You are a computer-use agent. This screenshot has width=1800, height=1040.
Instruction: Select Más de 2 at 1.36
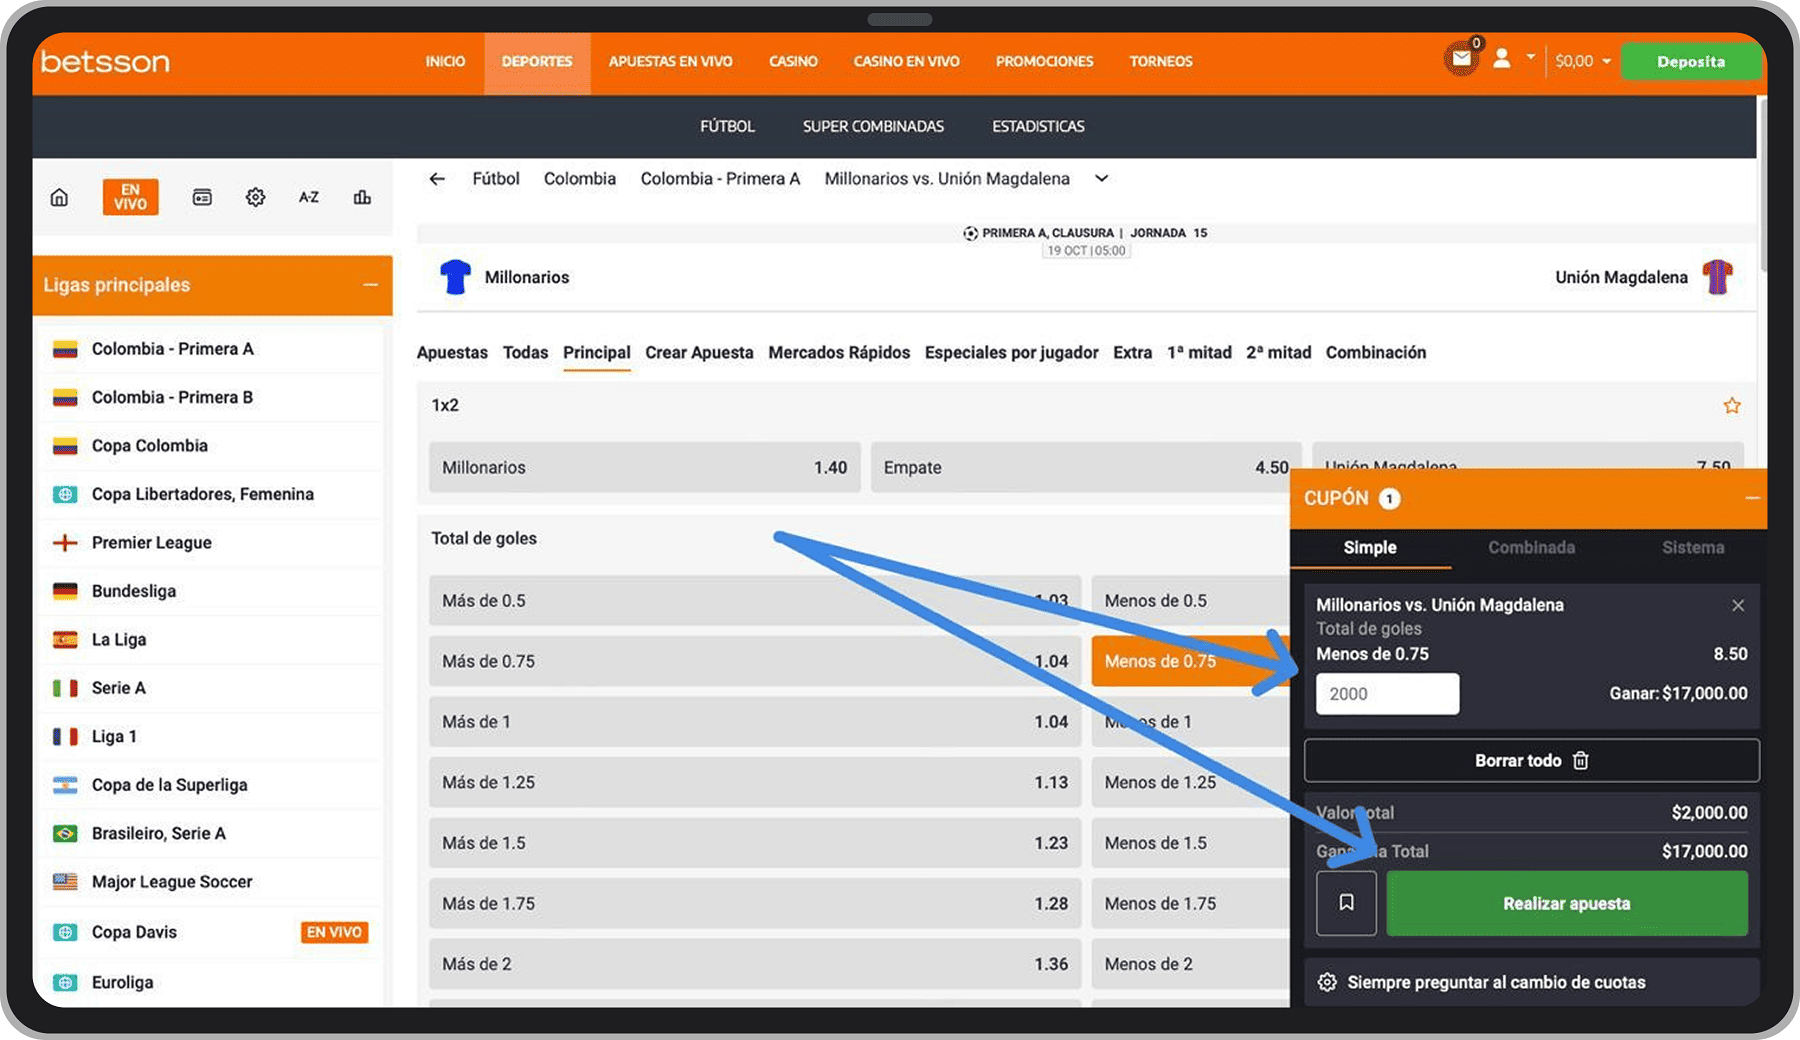(x=755, y=964)
